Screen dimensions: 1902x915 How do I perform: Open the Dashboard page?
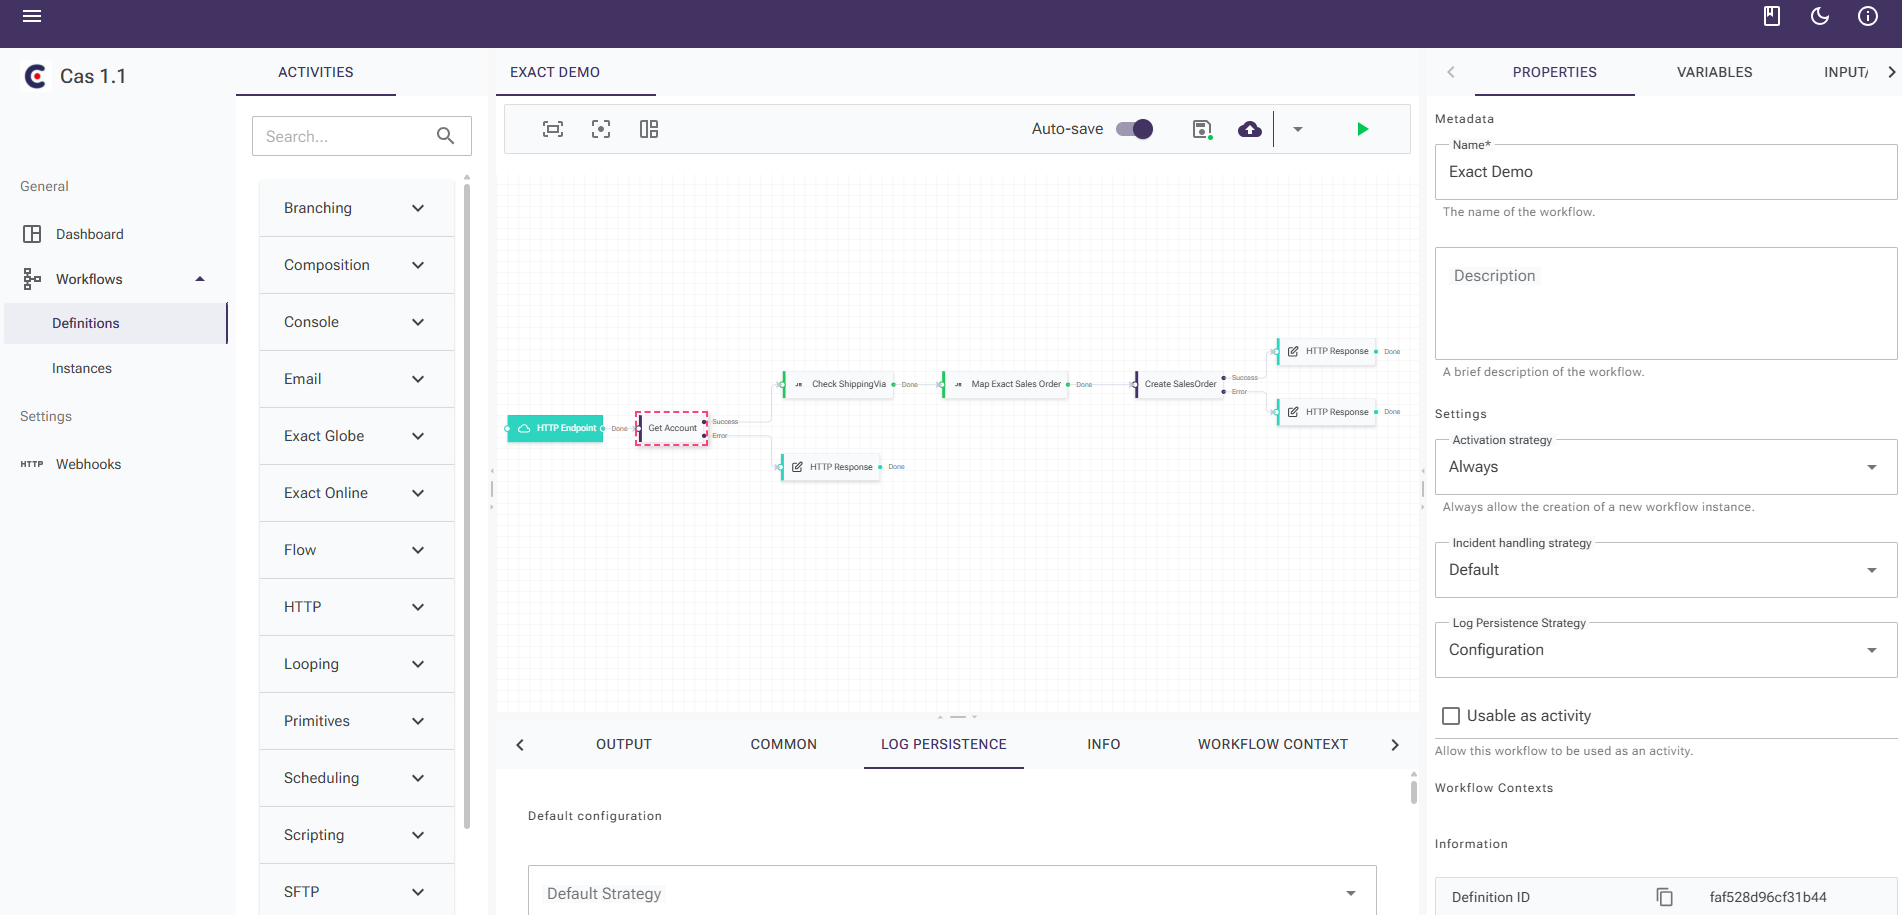tap(90, 234)
